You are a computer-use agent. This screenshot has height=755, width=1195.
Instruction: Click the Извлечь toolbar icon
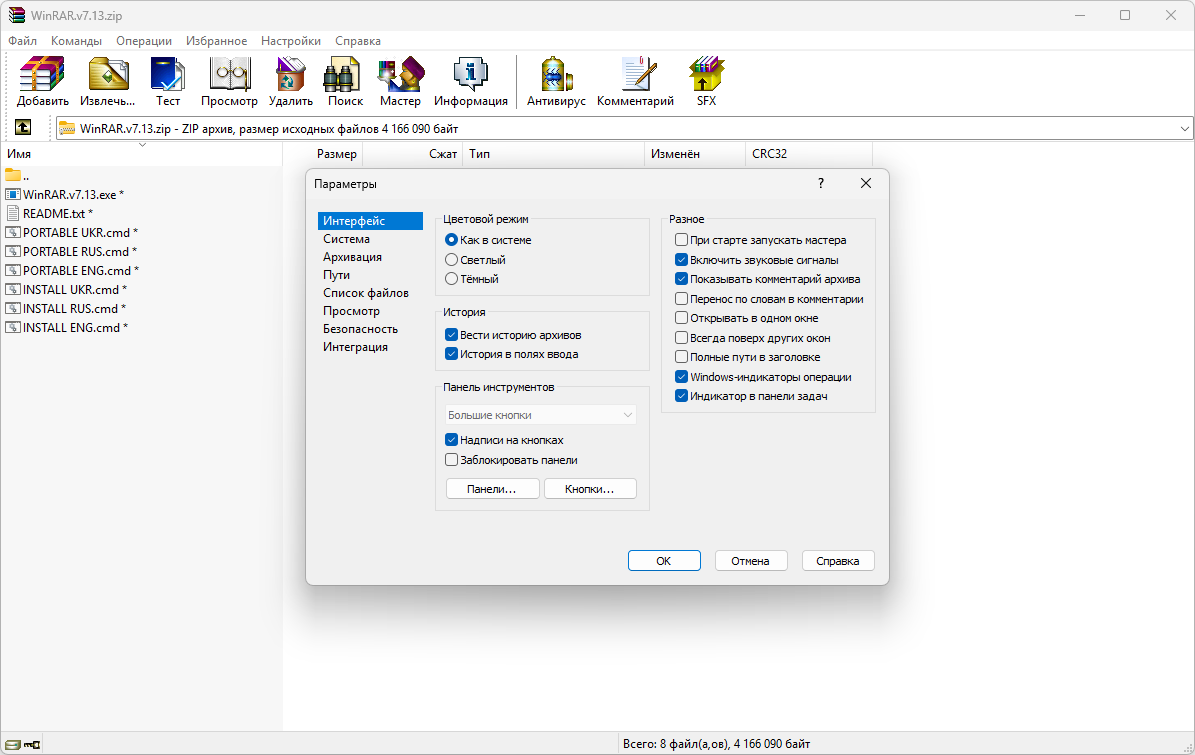[x=107, y=74]
